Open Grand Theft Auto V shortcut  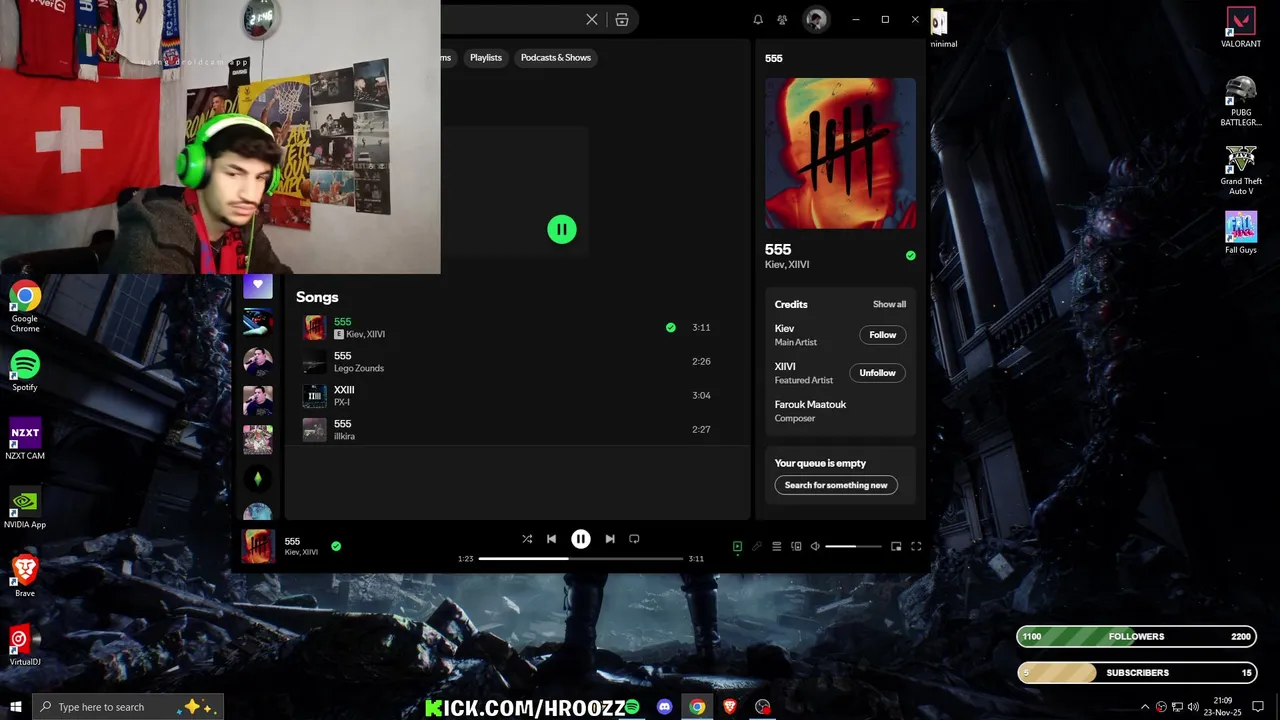point(1241,170)
